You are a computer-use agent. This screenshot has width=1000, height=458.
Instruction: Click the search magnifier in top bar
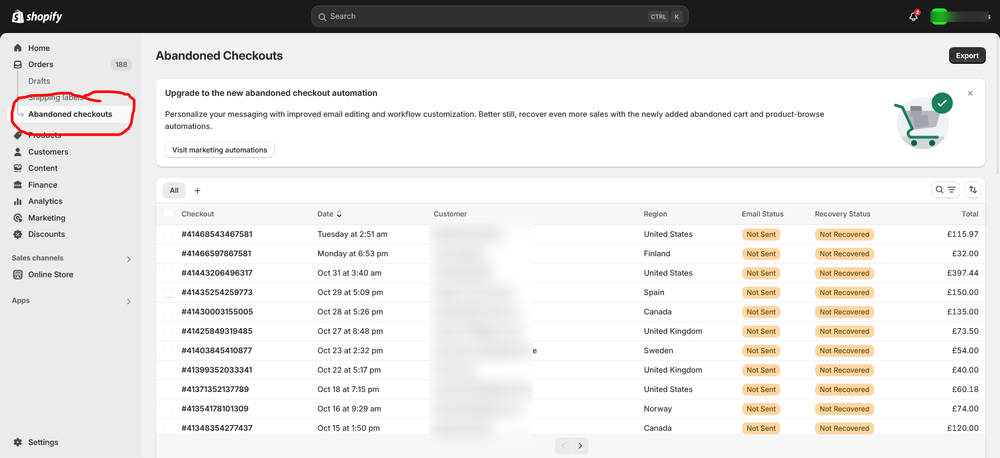(x=321, y=17)
